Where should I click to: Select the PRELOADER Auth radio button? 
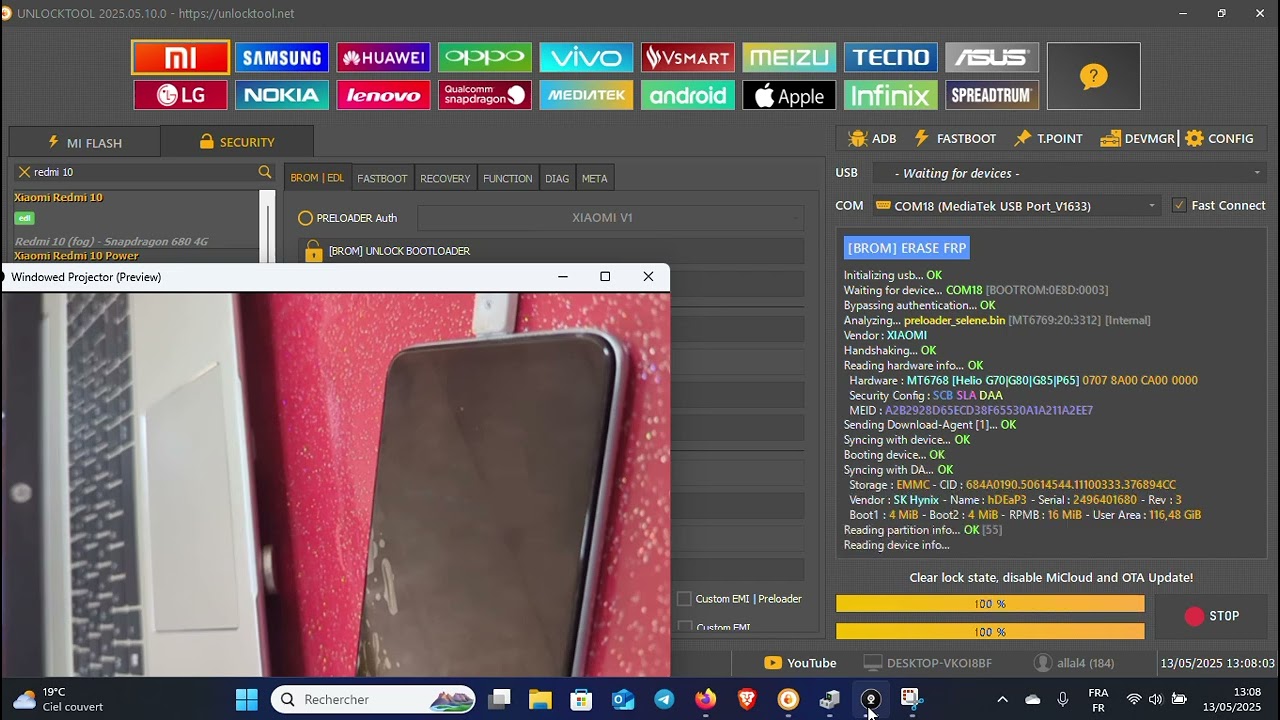tap(305, 218)
